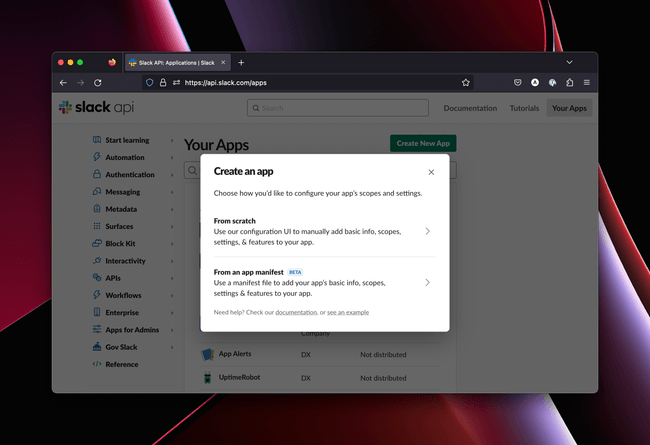The height and width of the screenshot is (445, 650).
Task: Open a new browser tab with plus
Action: [241, 63]
